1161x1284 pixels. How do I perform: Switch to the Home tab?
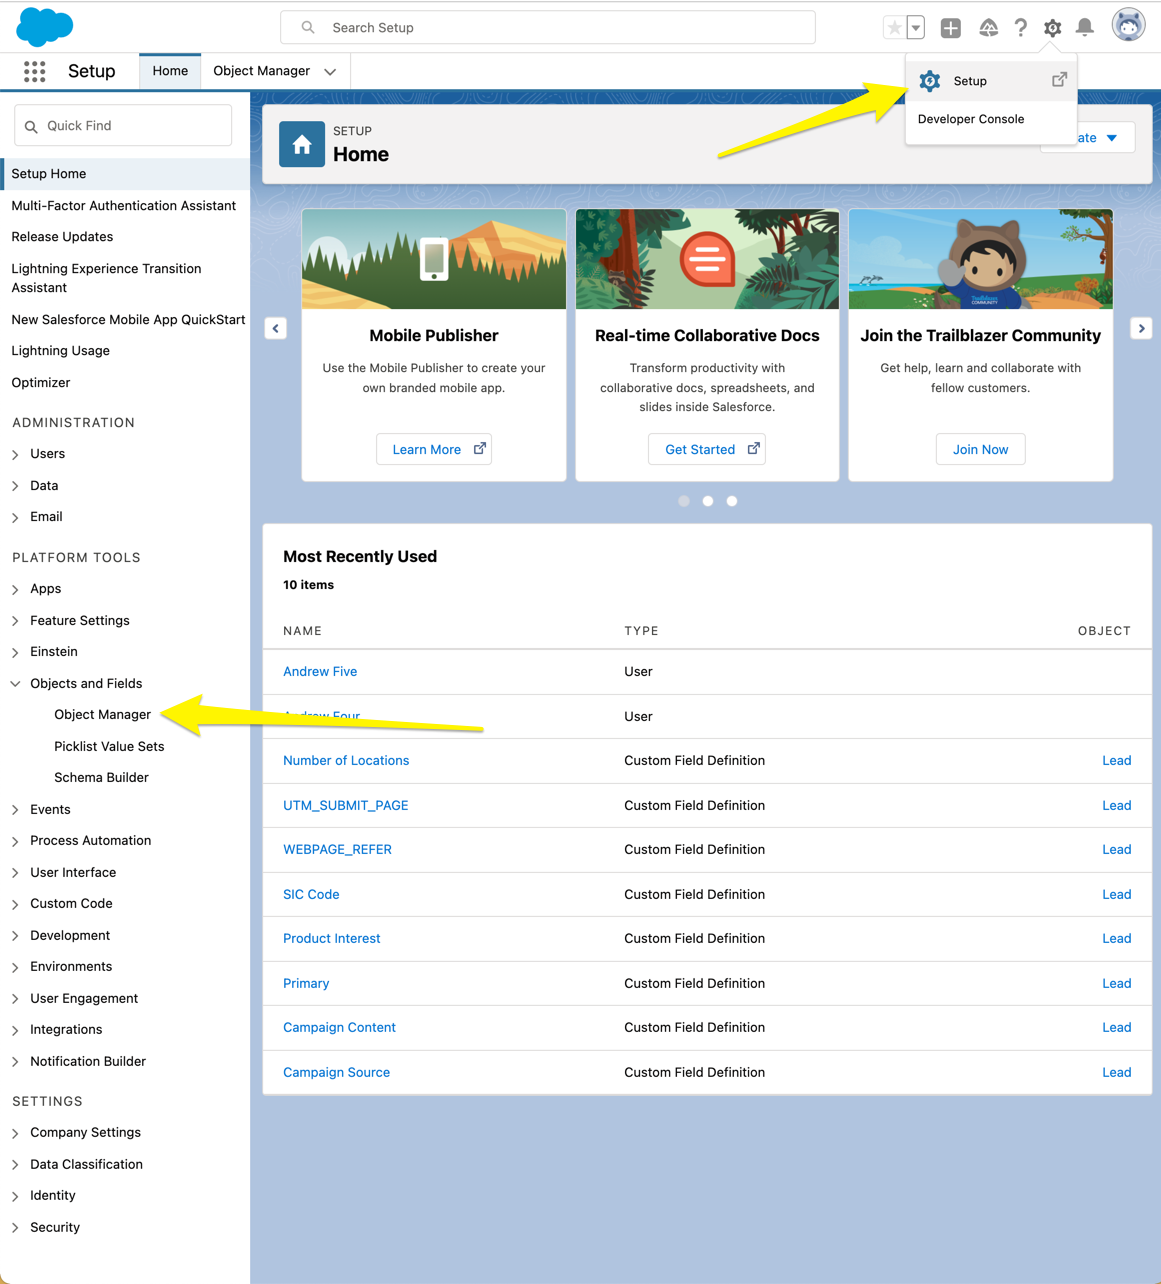pyautogui.click(x=169, y=71)
